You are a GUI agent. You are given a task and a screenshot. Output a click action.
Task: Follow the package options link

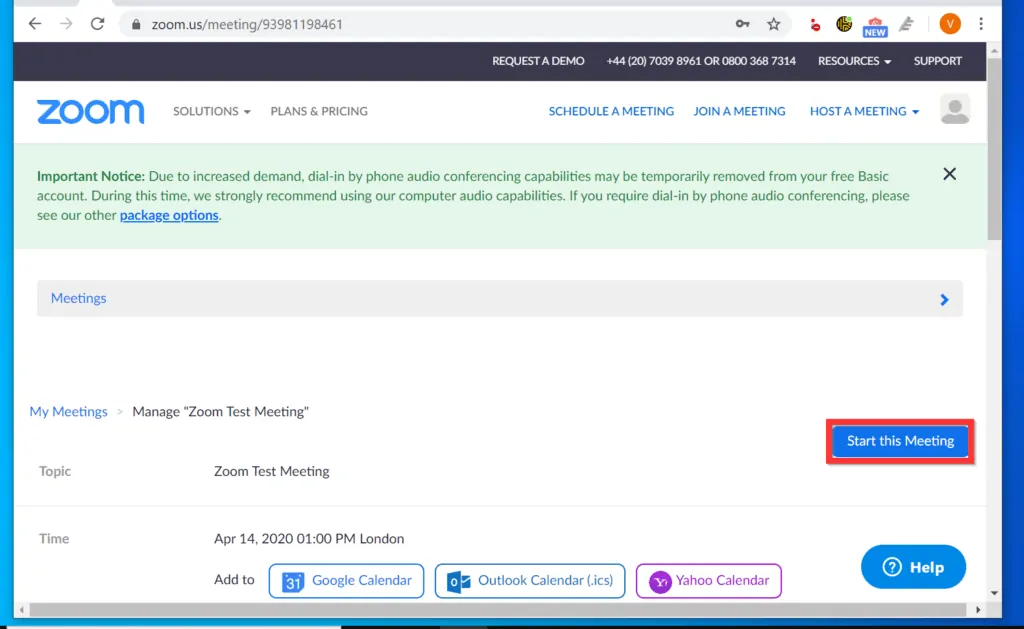pyautogui.click(x=169, y=215)
